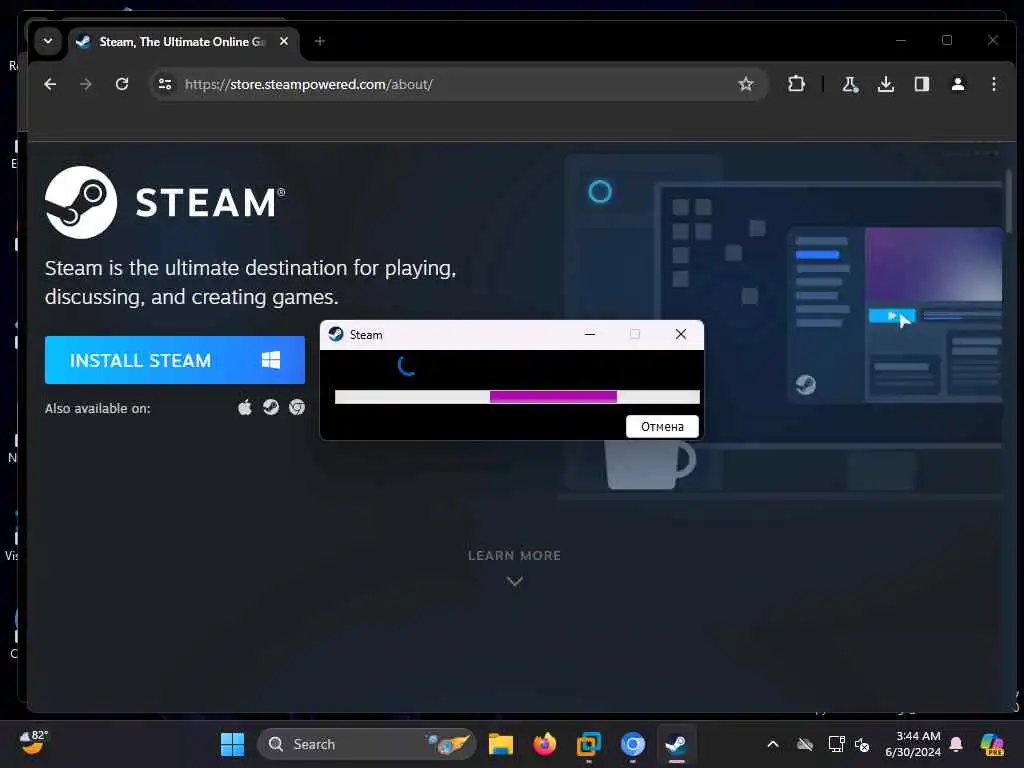Click the Chrome OS availability icon

(x=297, y=408)
